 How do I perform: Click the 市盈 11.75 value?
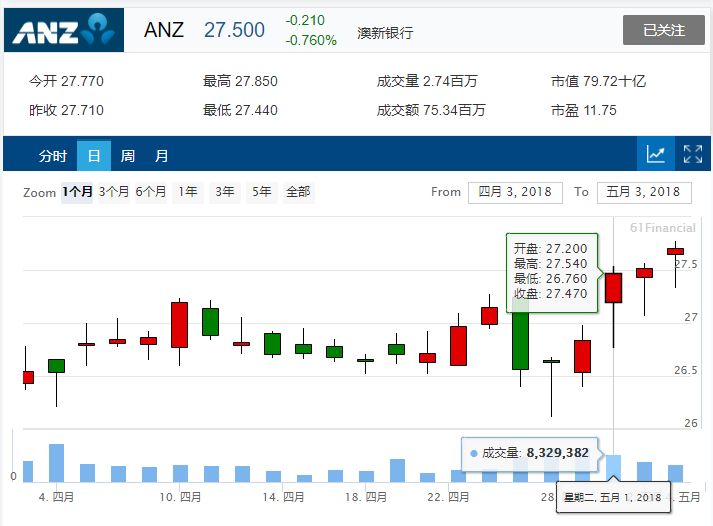pos(584,110)
